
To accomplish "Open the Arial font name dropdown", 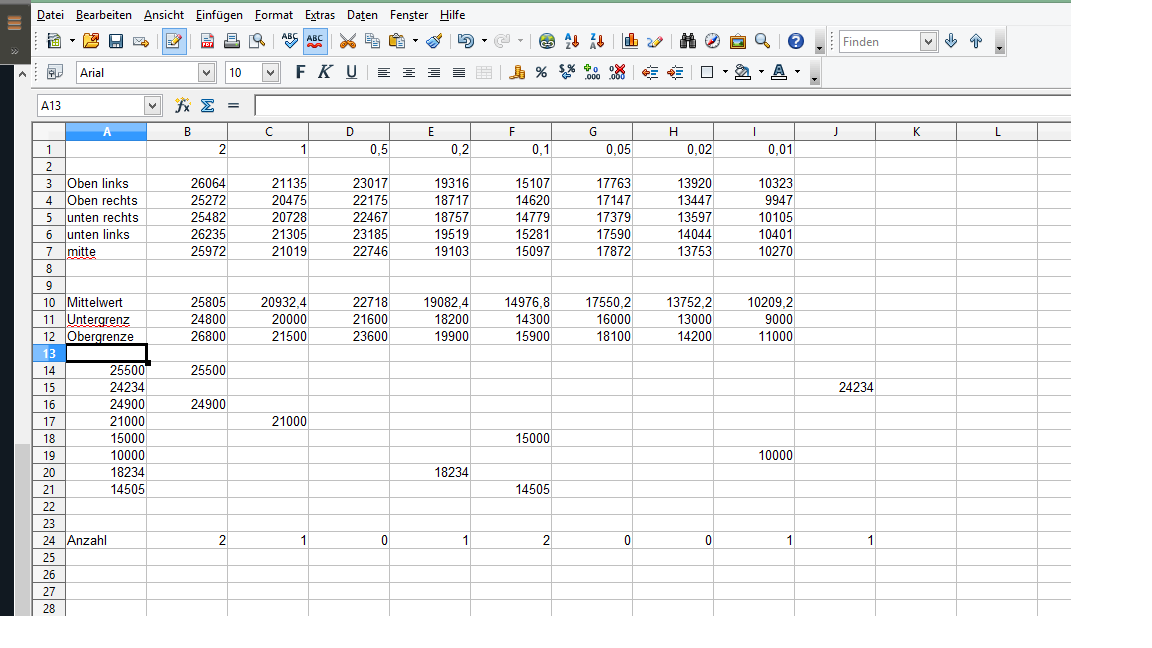I will coord(206,73).
